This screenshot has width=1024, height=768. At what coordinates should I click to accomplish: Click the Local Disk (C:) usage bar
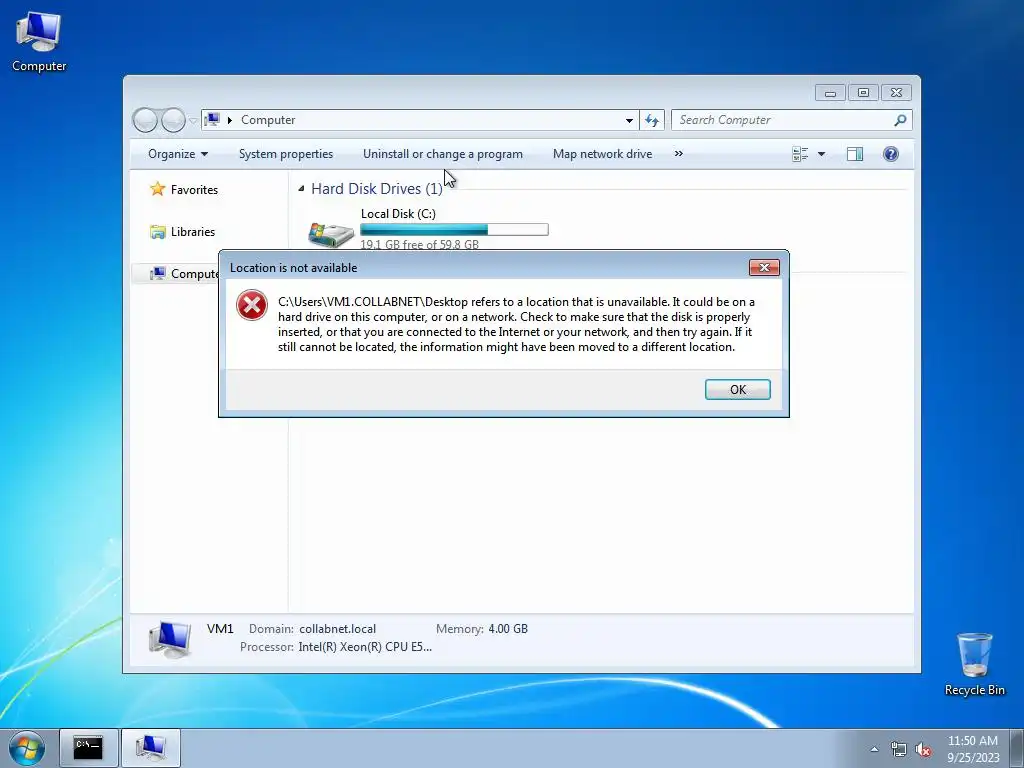(454, 229)
